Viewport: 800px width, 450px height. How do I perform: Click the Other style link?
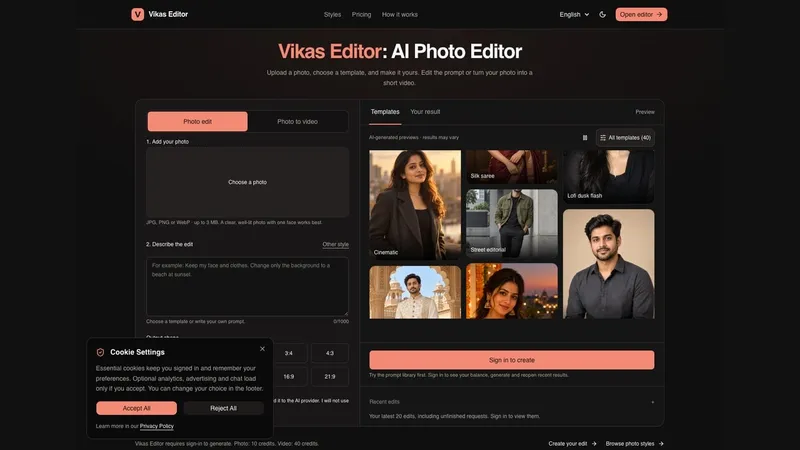335,244
